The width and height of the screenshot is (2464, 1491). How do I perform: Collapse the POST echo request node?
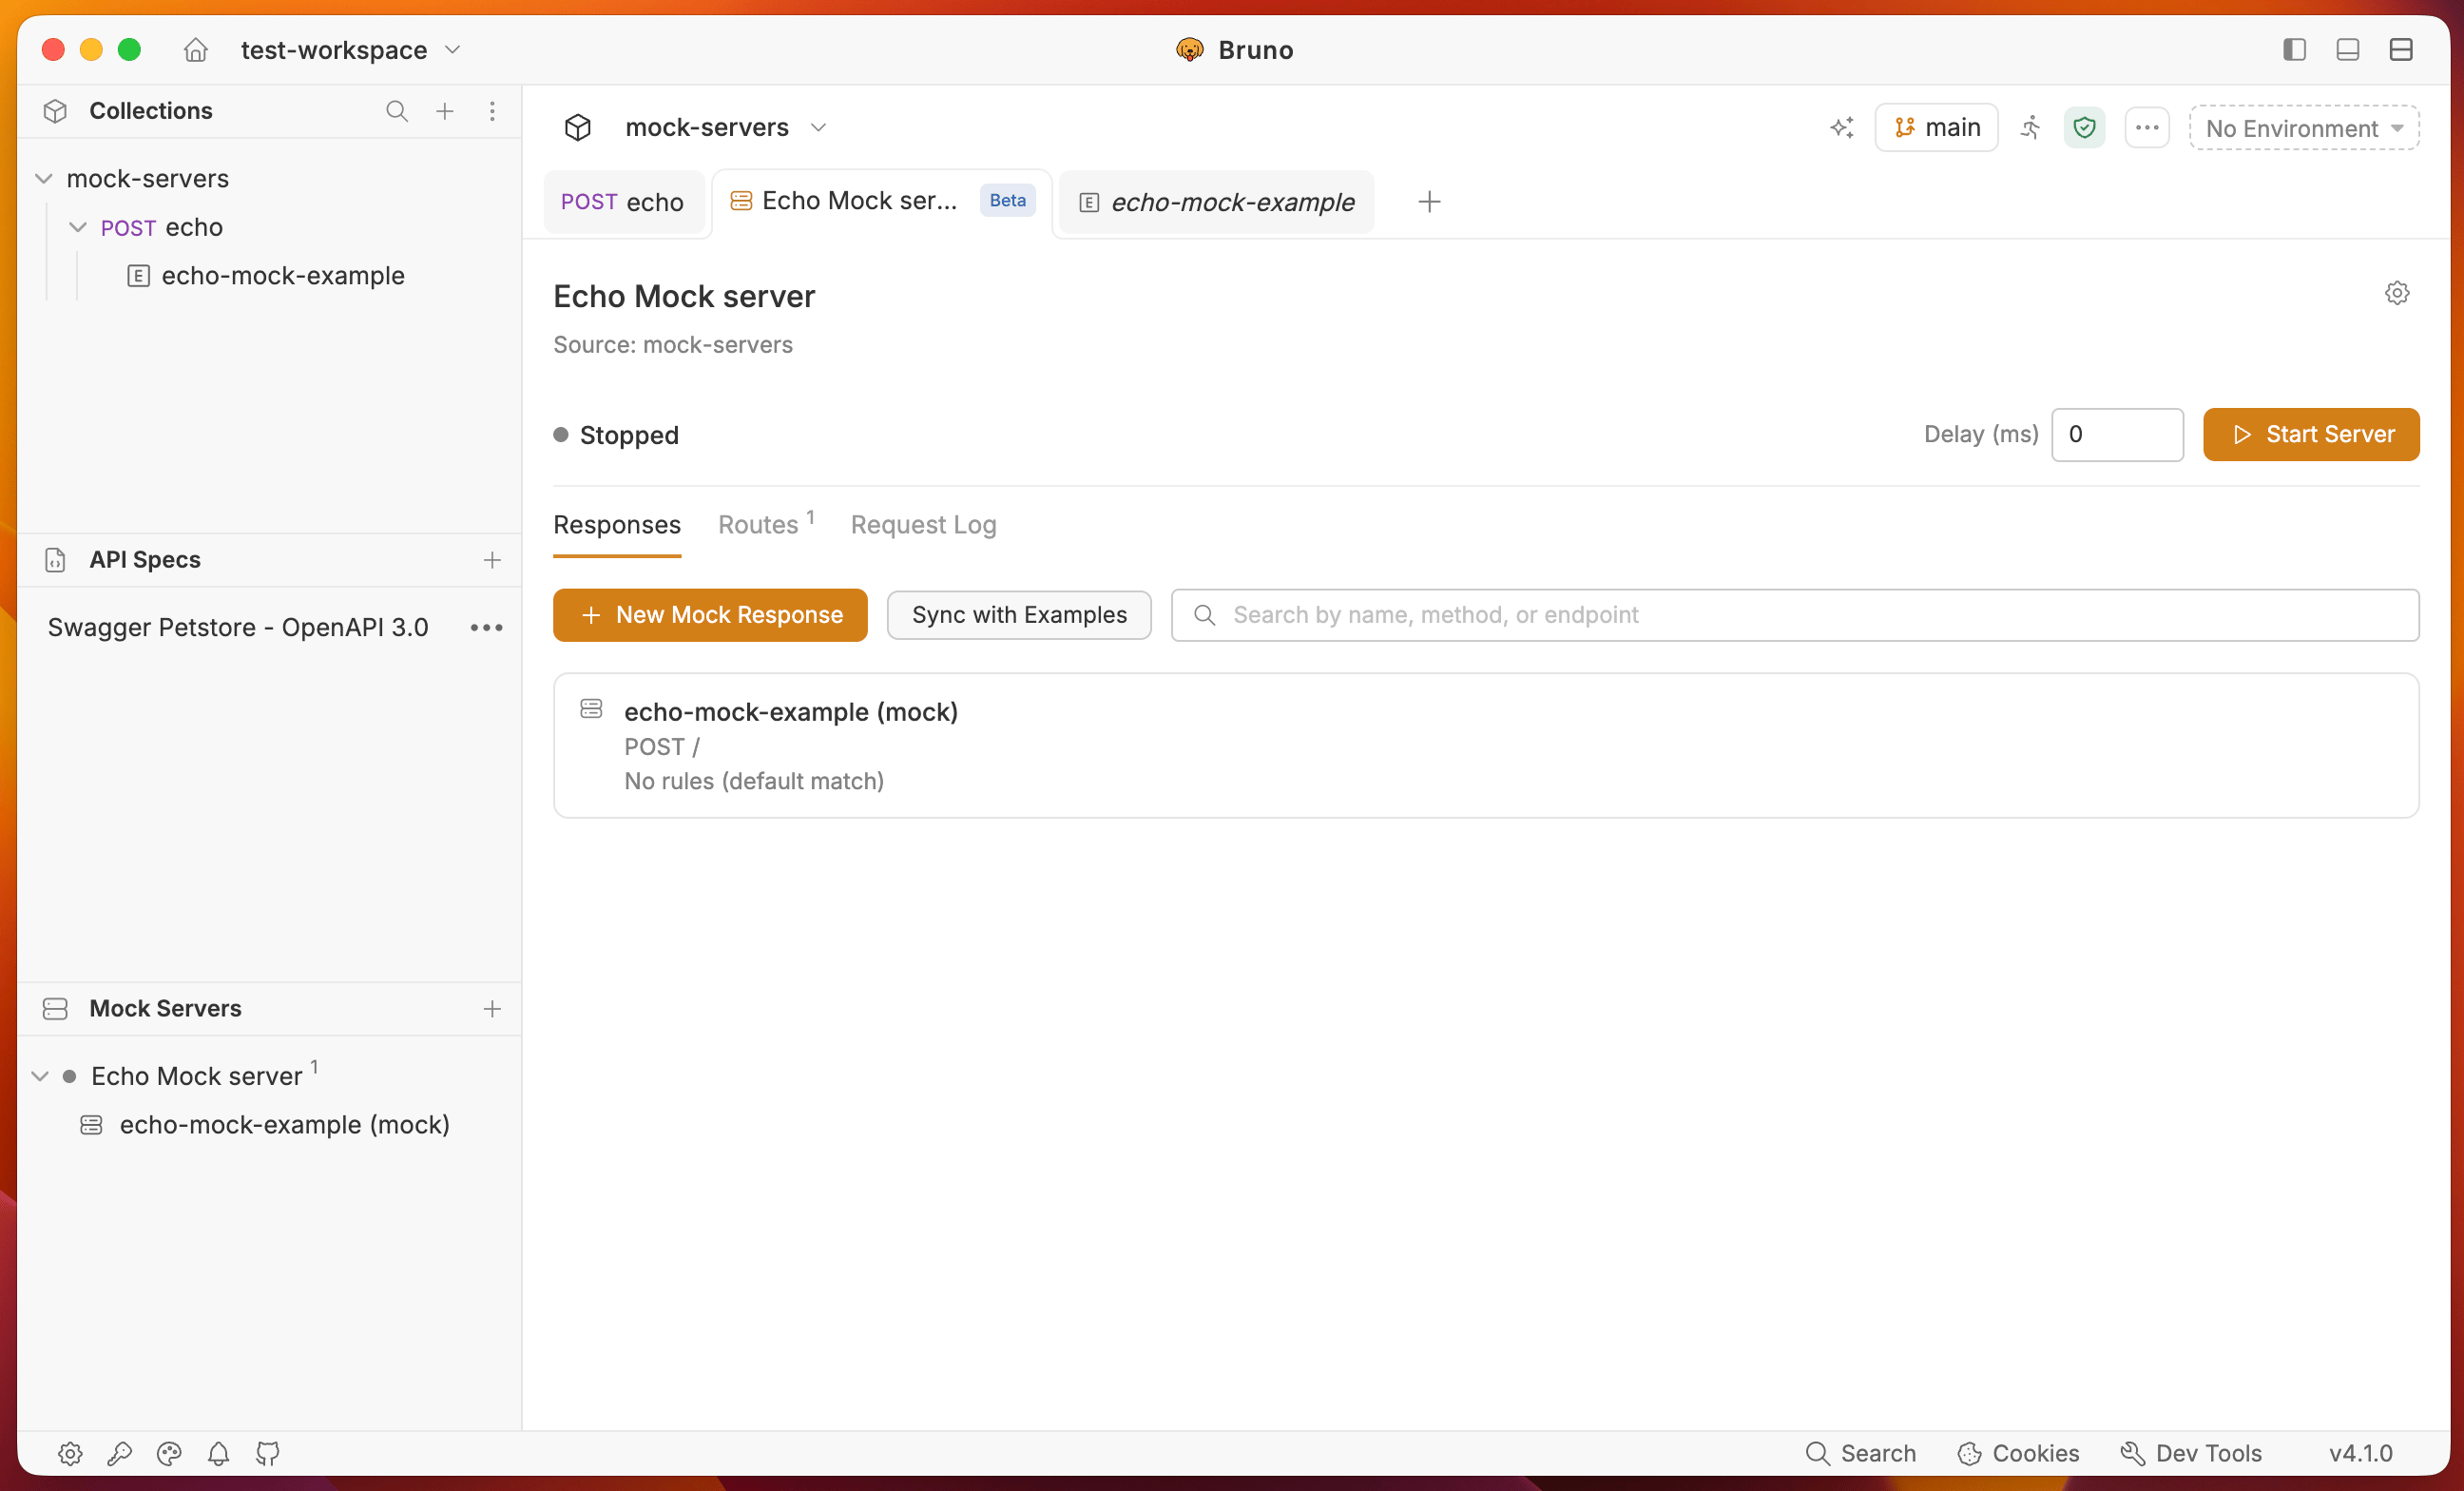click(x=78, y=228)
